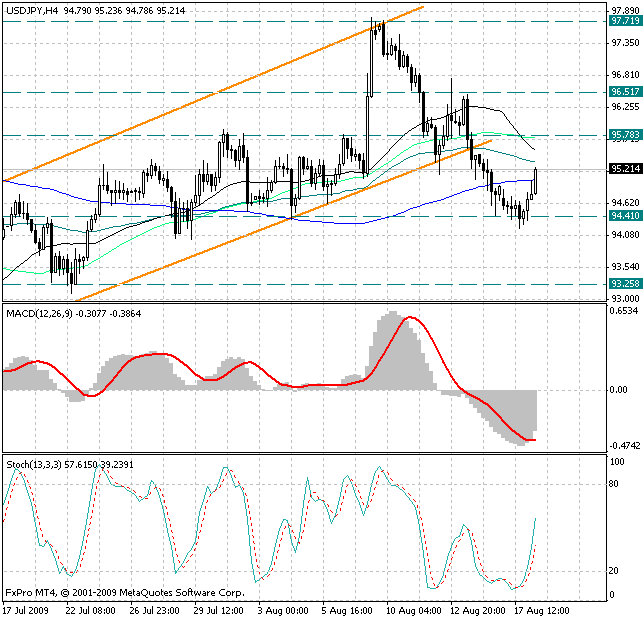Select the 5 Aug 16:00 time label
Viewport: 644px width, 618px height.
[x=347, y=608]
